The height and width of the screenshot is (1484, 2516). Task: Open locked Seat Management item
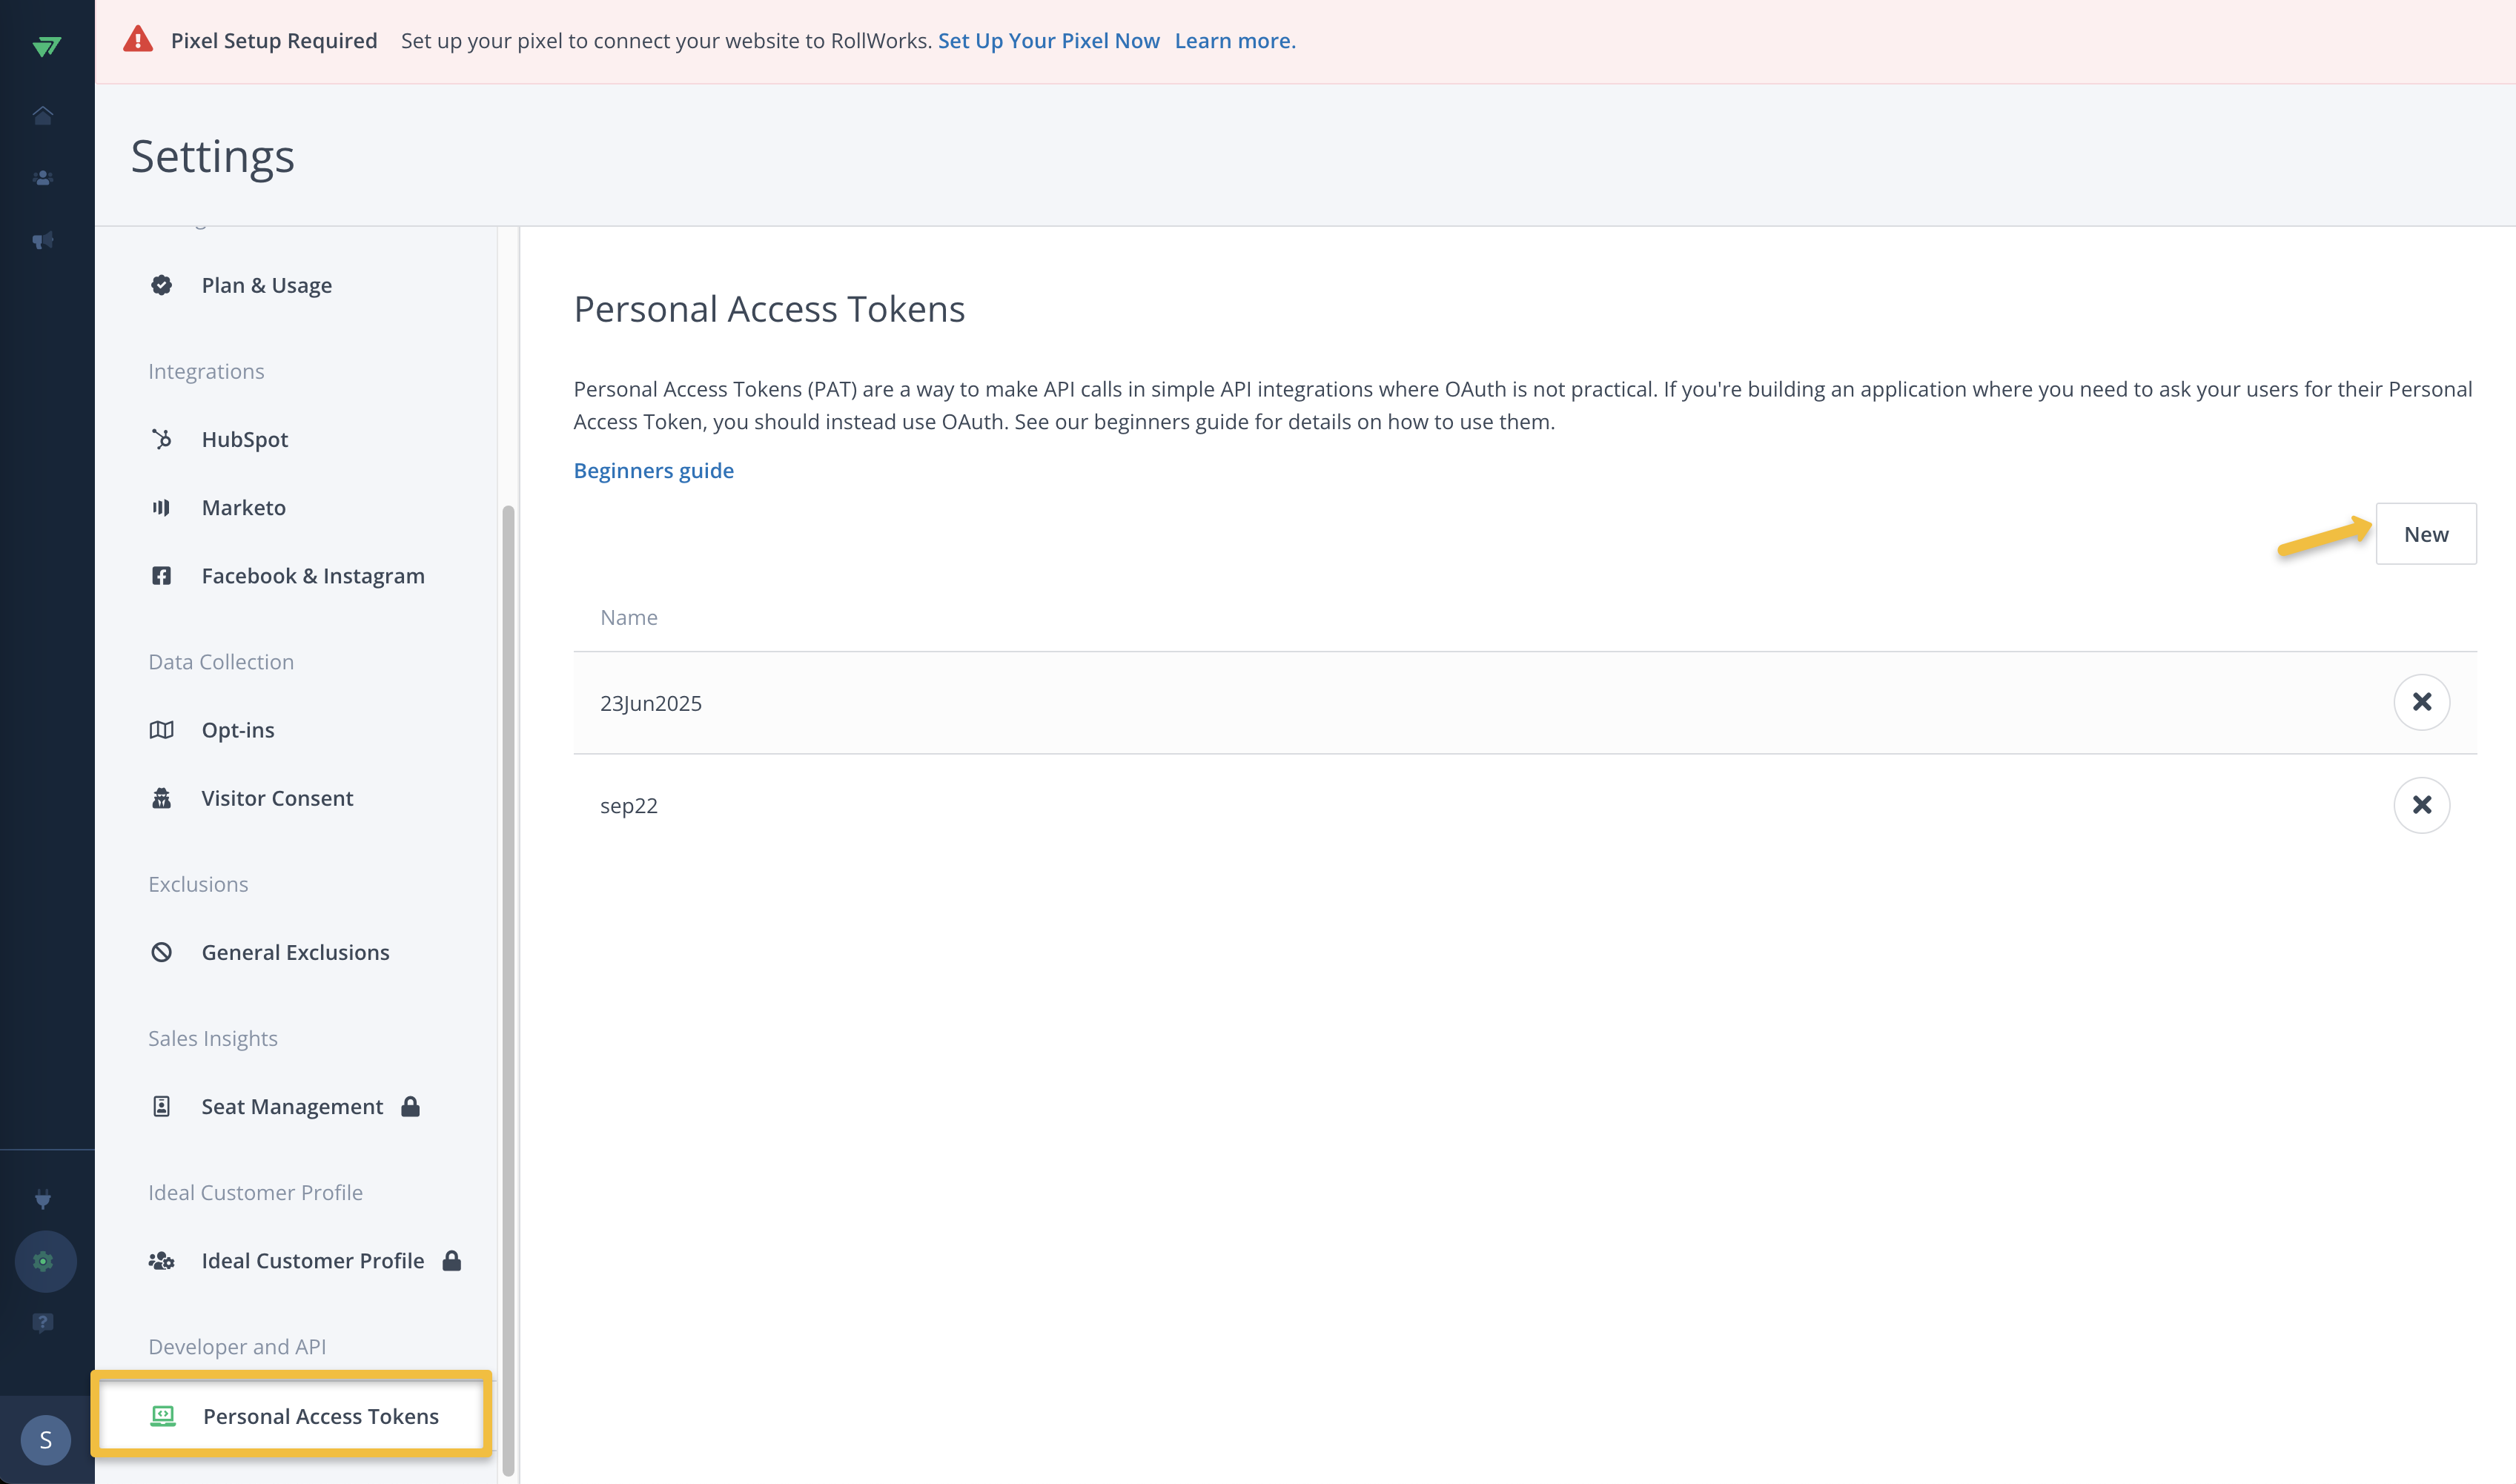click(x=291, y=1106)
